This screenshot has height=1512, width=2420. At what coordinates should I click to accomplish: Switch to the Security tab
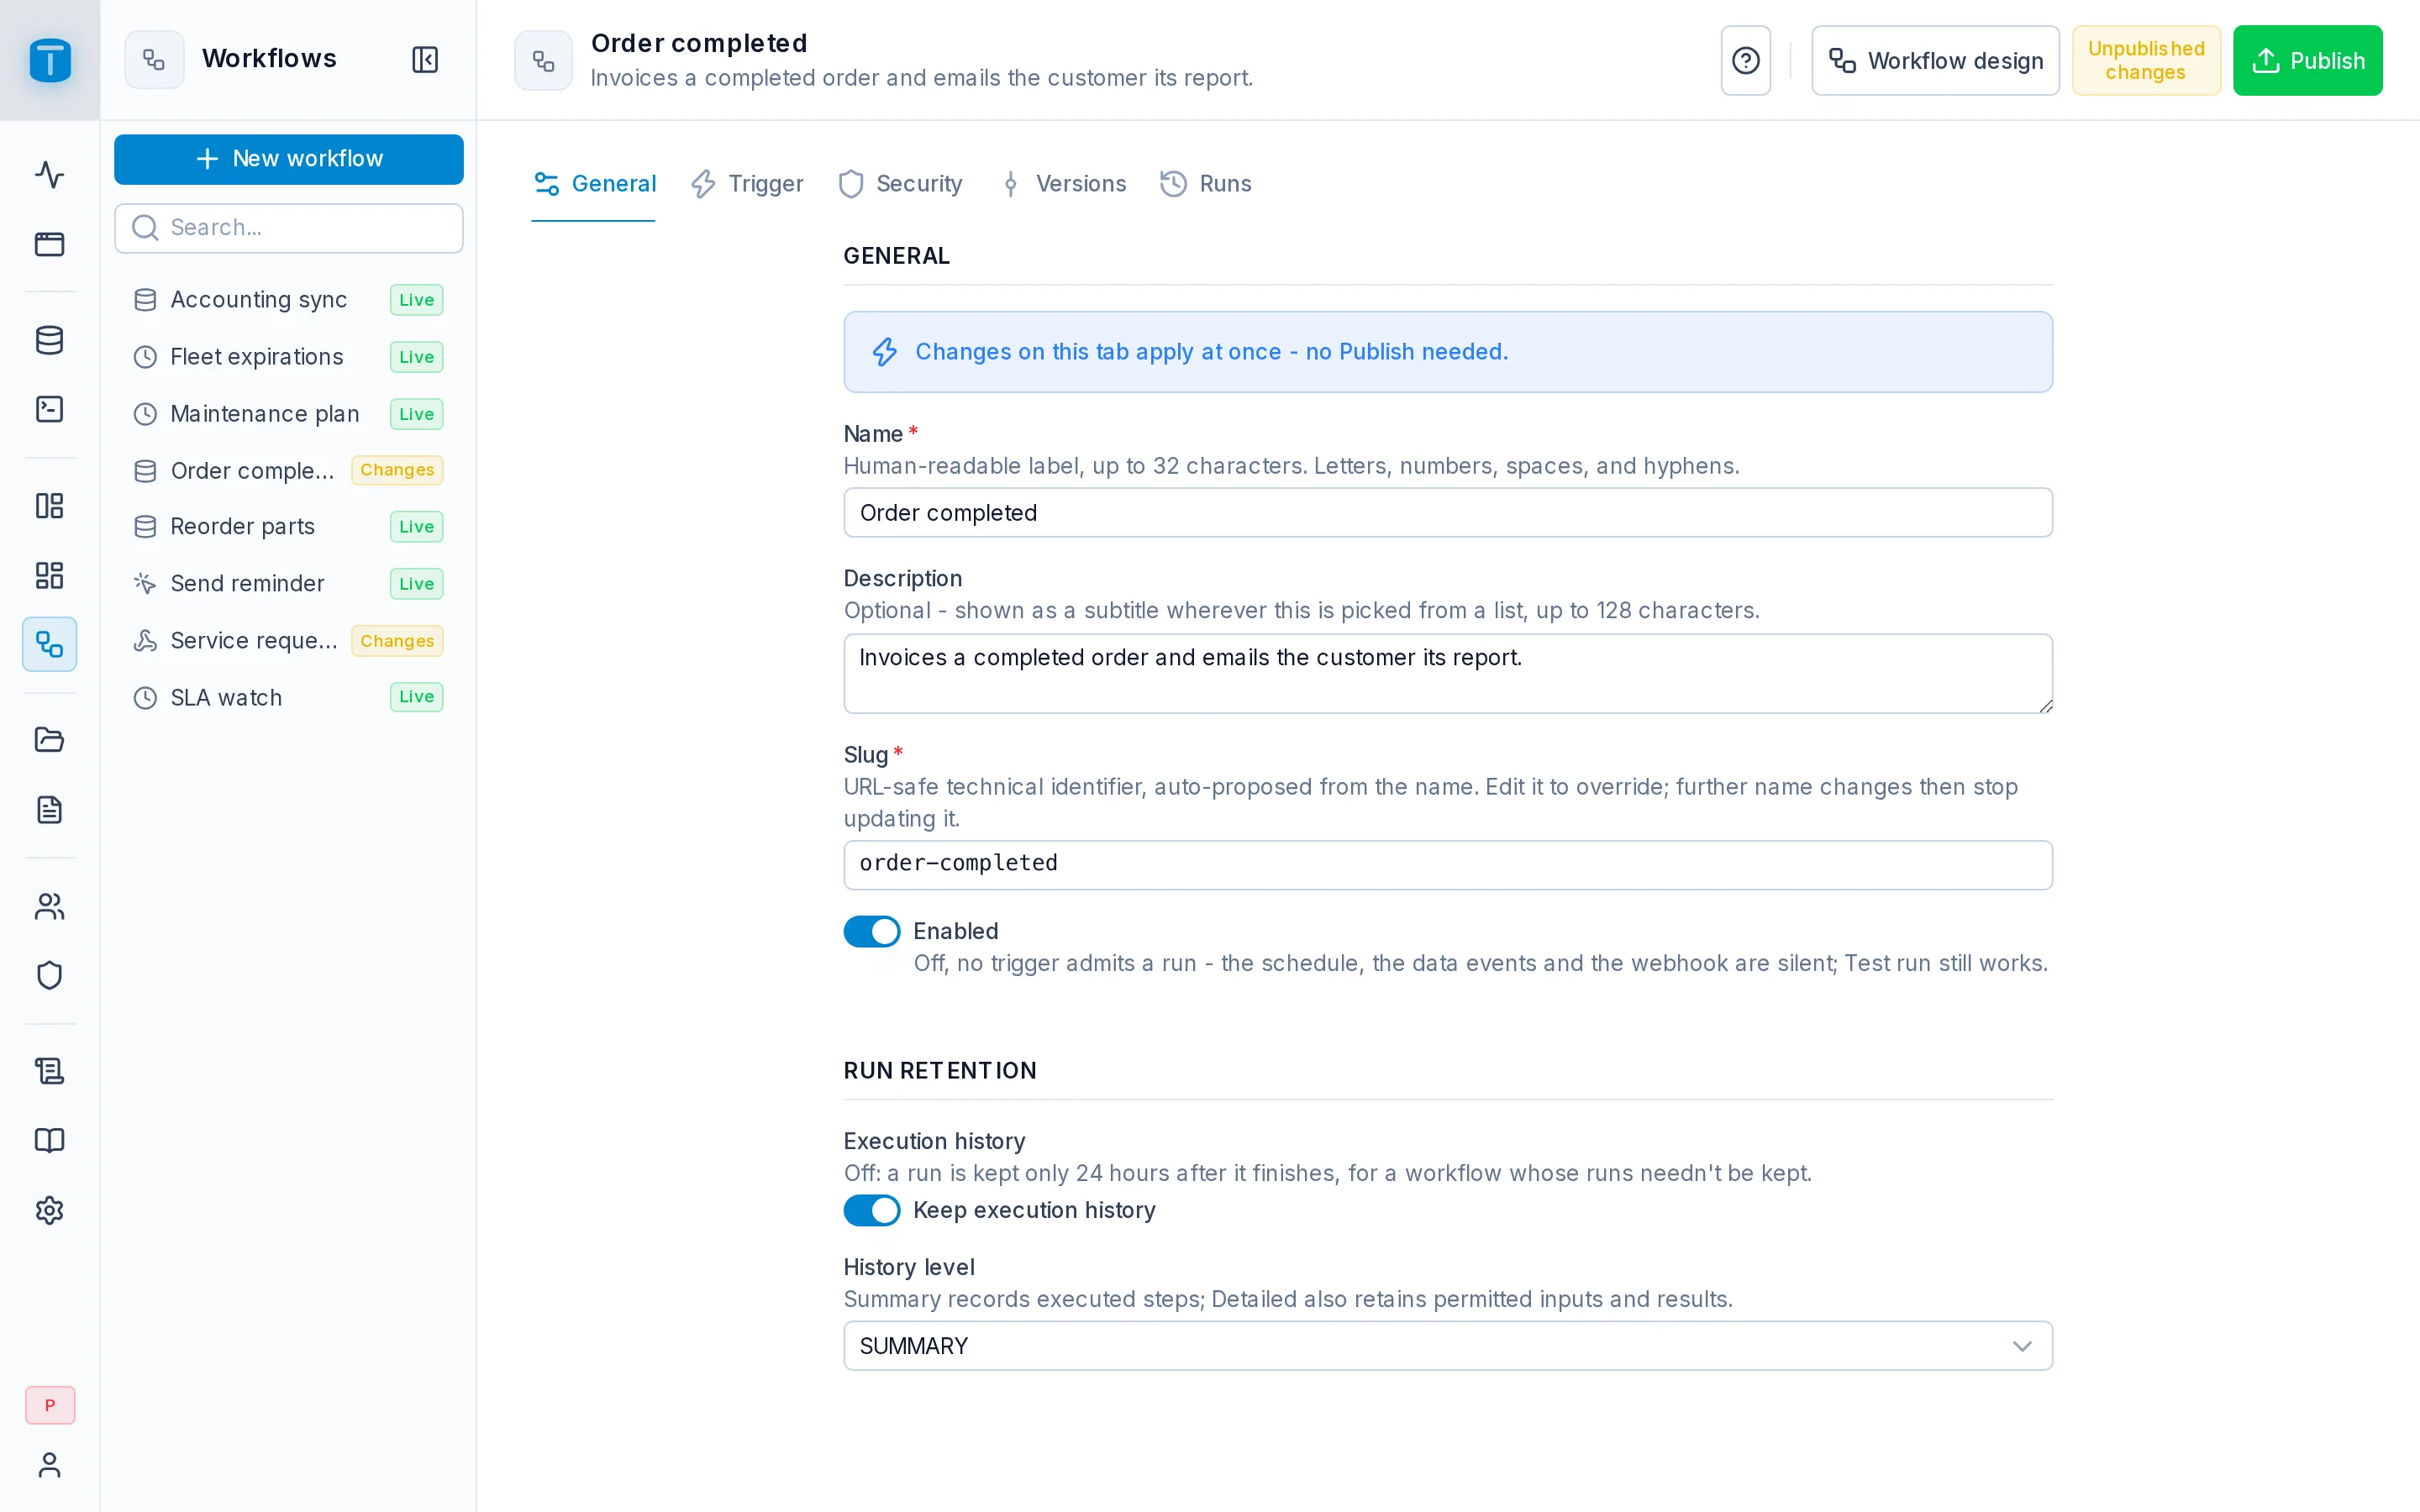[901, 184]
